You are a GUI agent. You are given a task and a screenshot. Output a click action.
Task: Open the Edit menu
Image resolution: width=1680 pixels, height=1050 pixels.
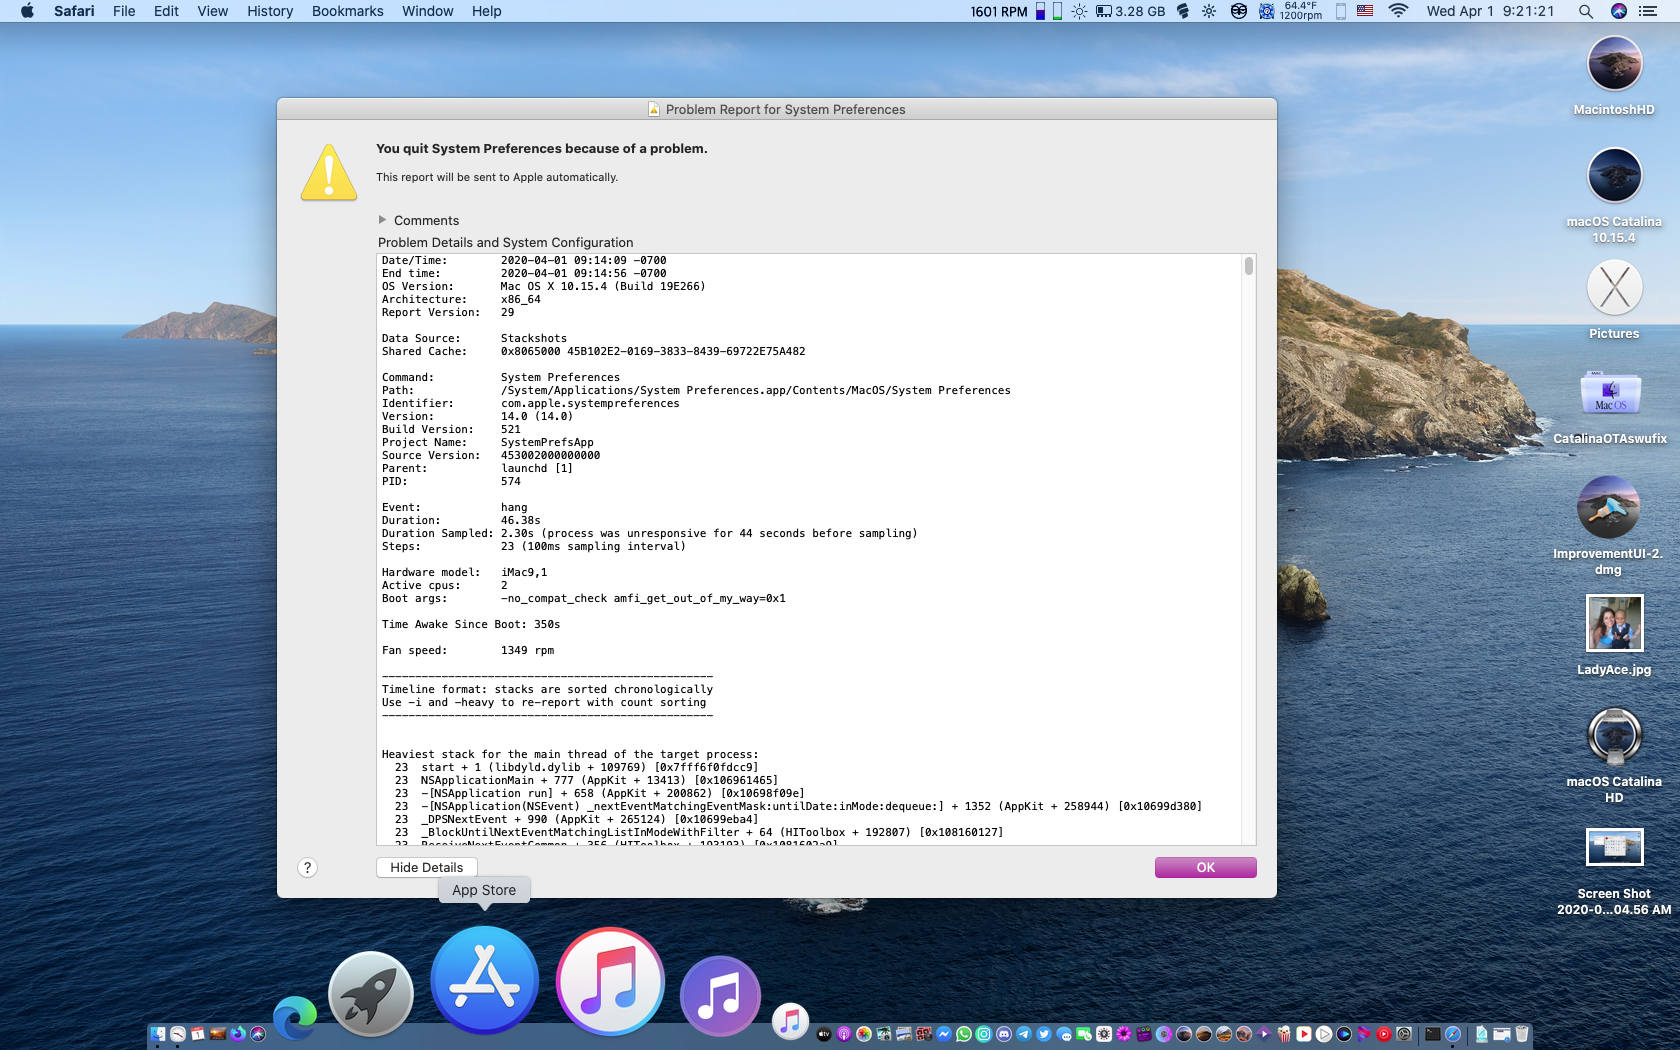[166, 11]
